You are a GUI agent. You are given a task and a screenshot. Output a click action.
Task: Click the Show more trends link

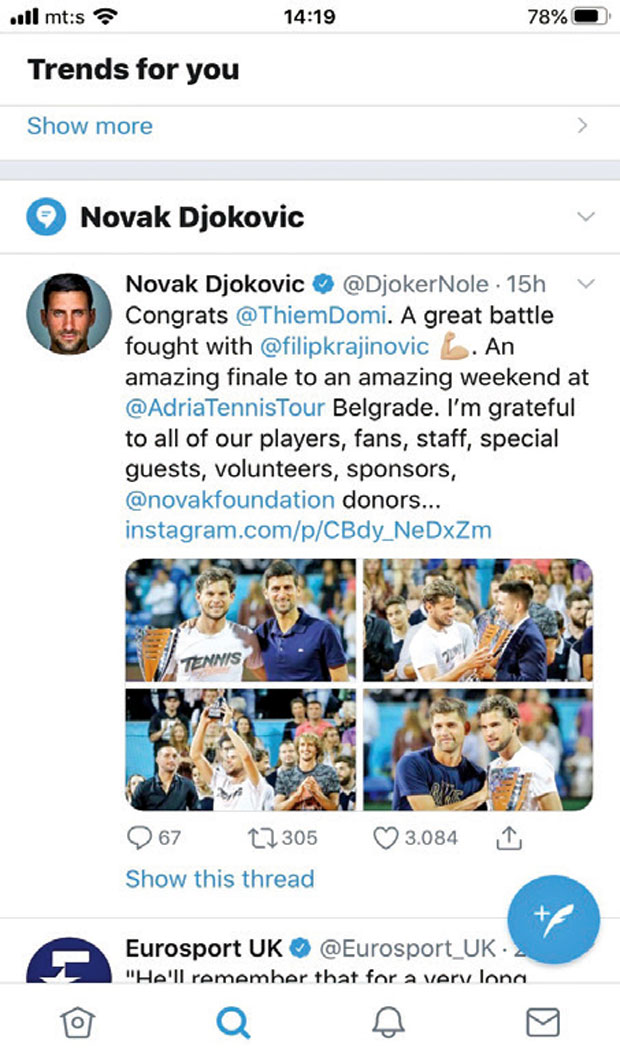pos(90,126)
